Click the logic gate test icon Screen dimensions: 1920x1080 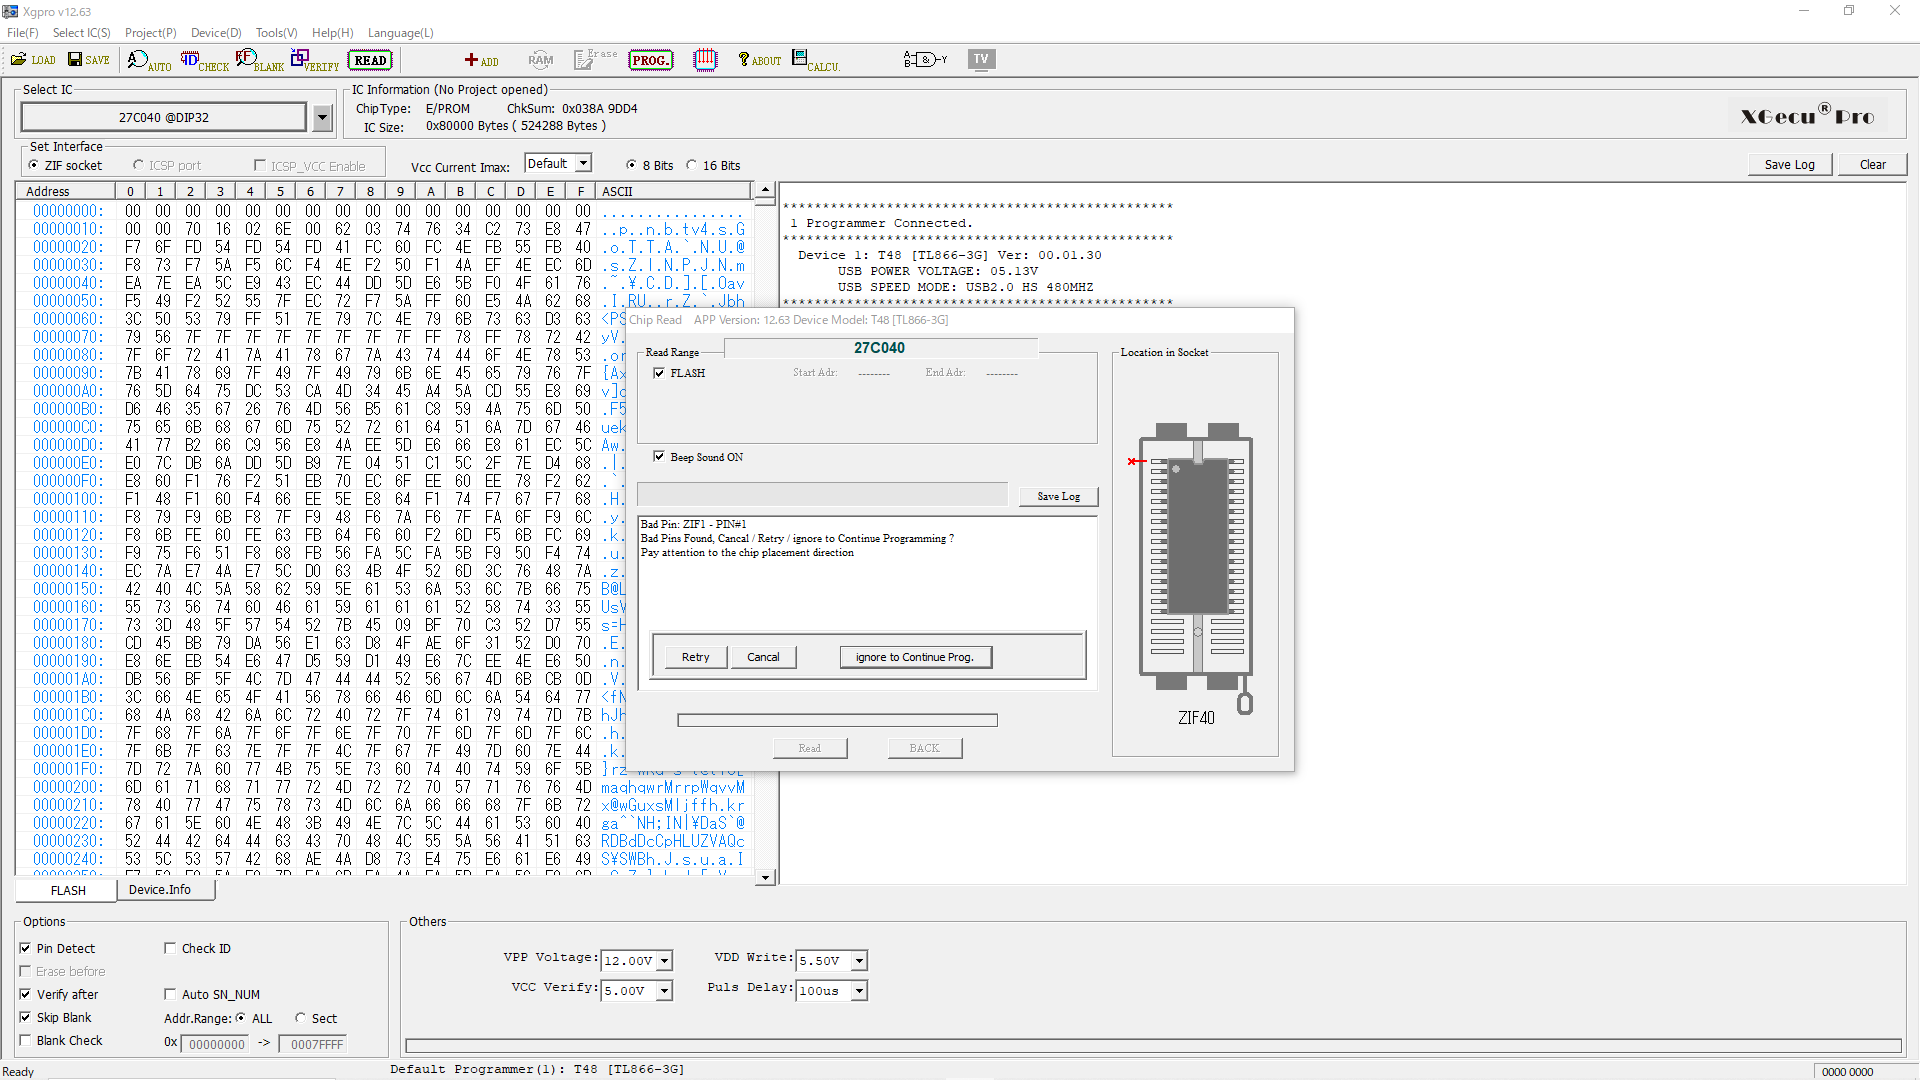(x=924, y=60)
